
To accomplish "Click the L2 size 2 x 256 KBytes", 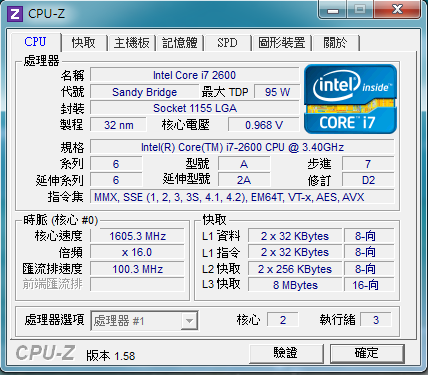I will pos(295,269).
